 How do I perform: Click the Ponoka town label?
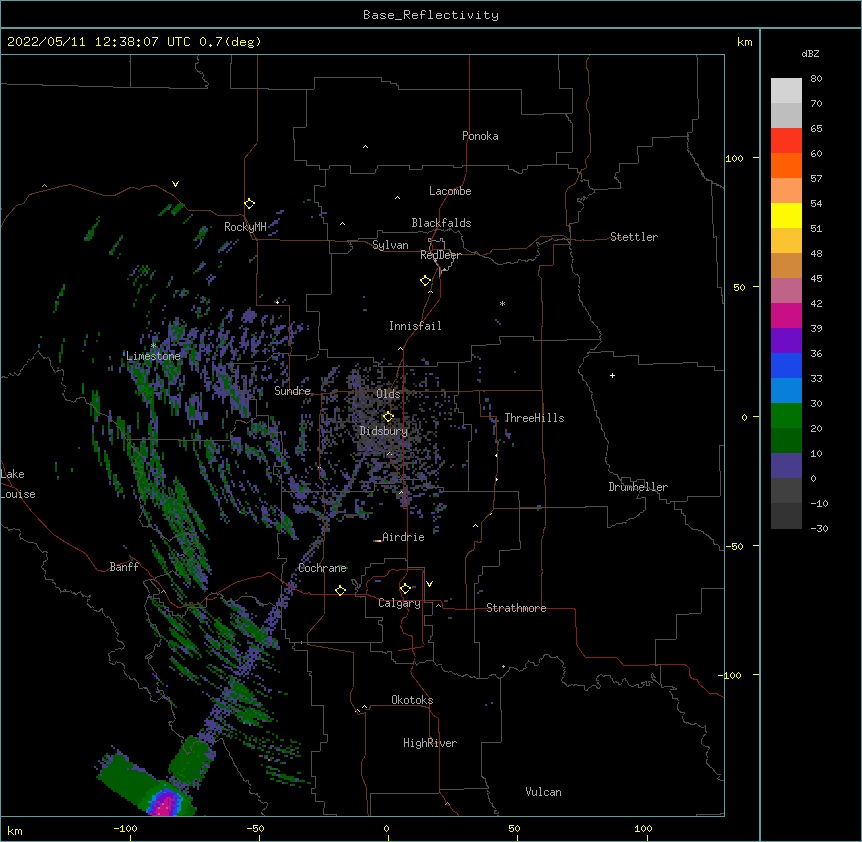tap(480, 136)
